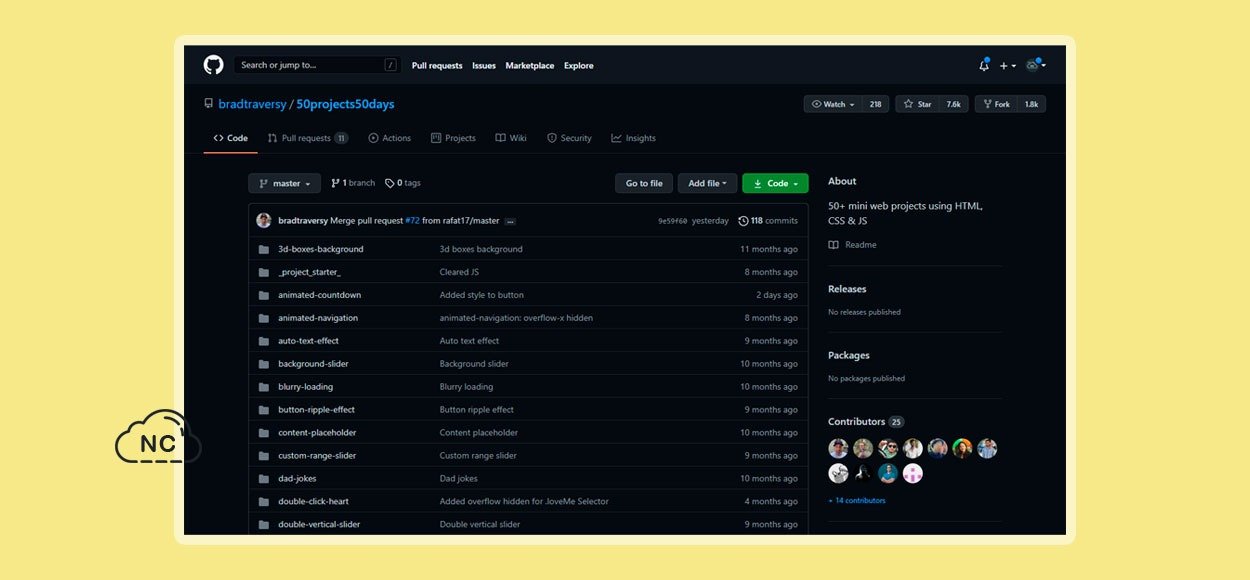Open the _project_starter_ folder
Image resolution: width=1250 pixels, height=580 pixels.
[309, 272]
